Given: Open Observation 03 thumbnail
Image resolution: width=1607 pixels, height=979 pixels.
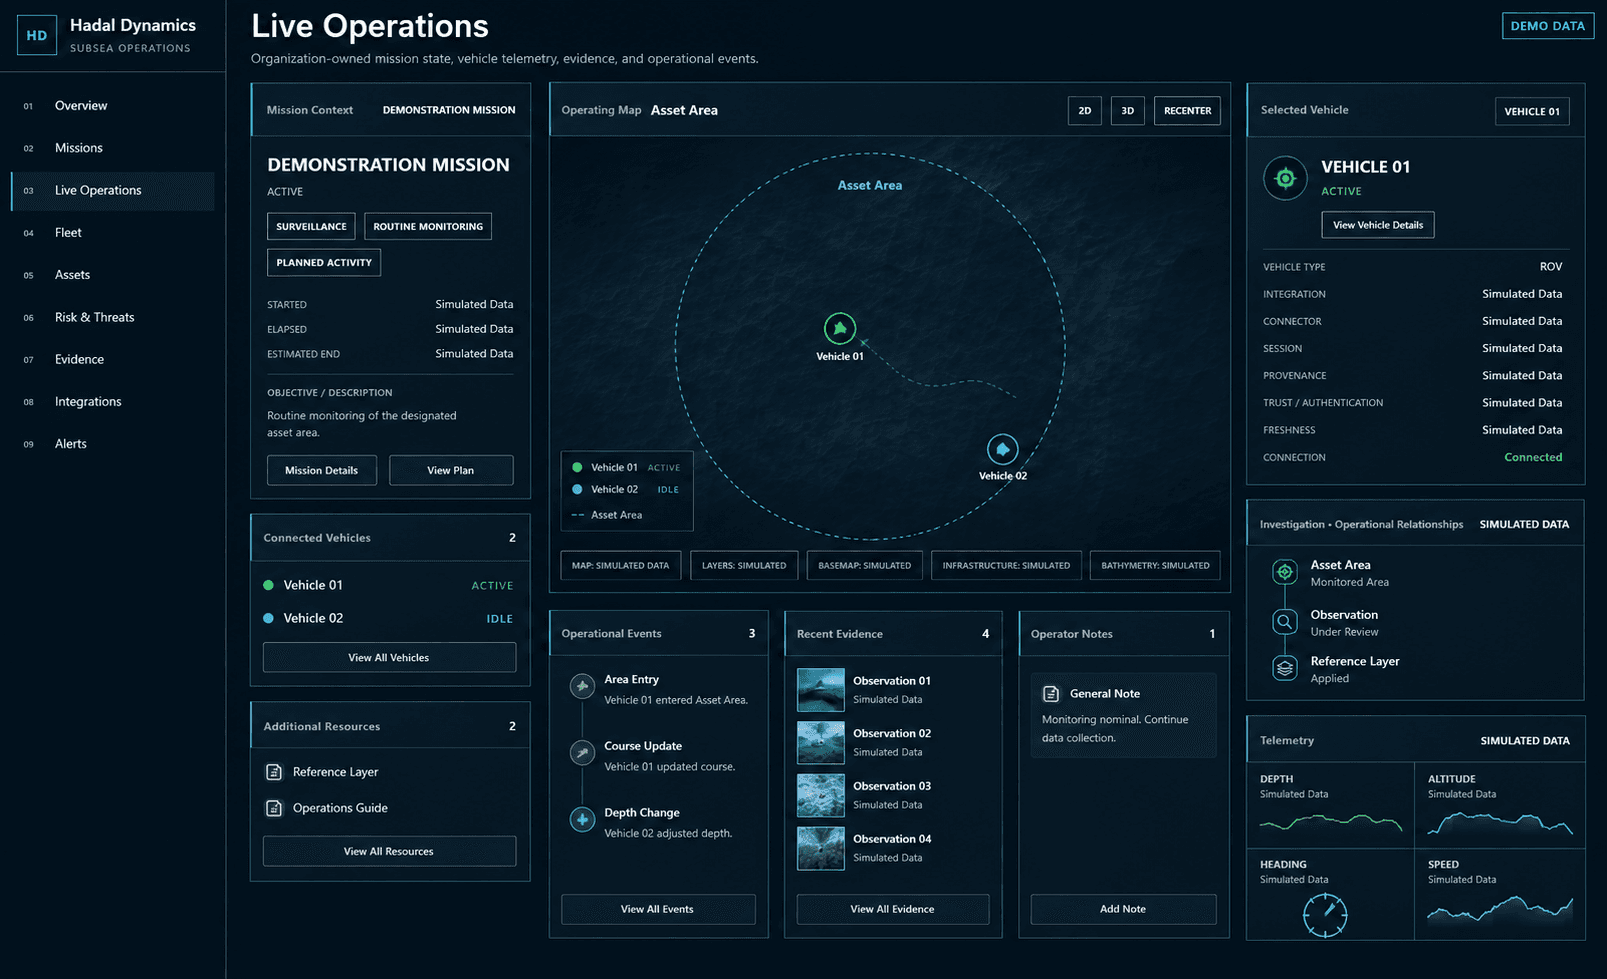Looking at the screenshot, I should pos(821,796).
